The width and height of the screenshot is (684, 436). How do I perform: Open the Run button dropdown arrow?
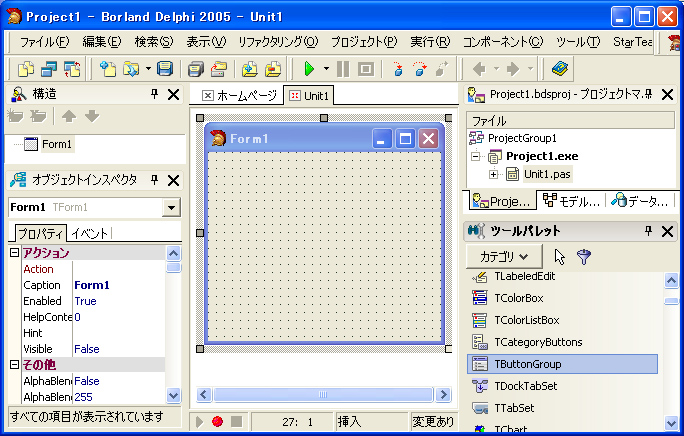326,69
